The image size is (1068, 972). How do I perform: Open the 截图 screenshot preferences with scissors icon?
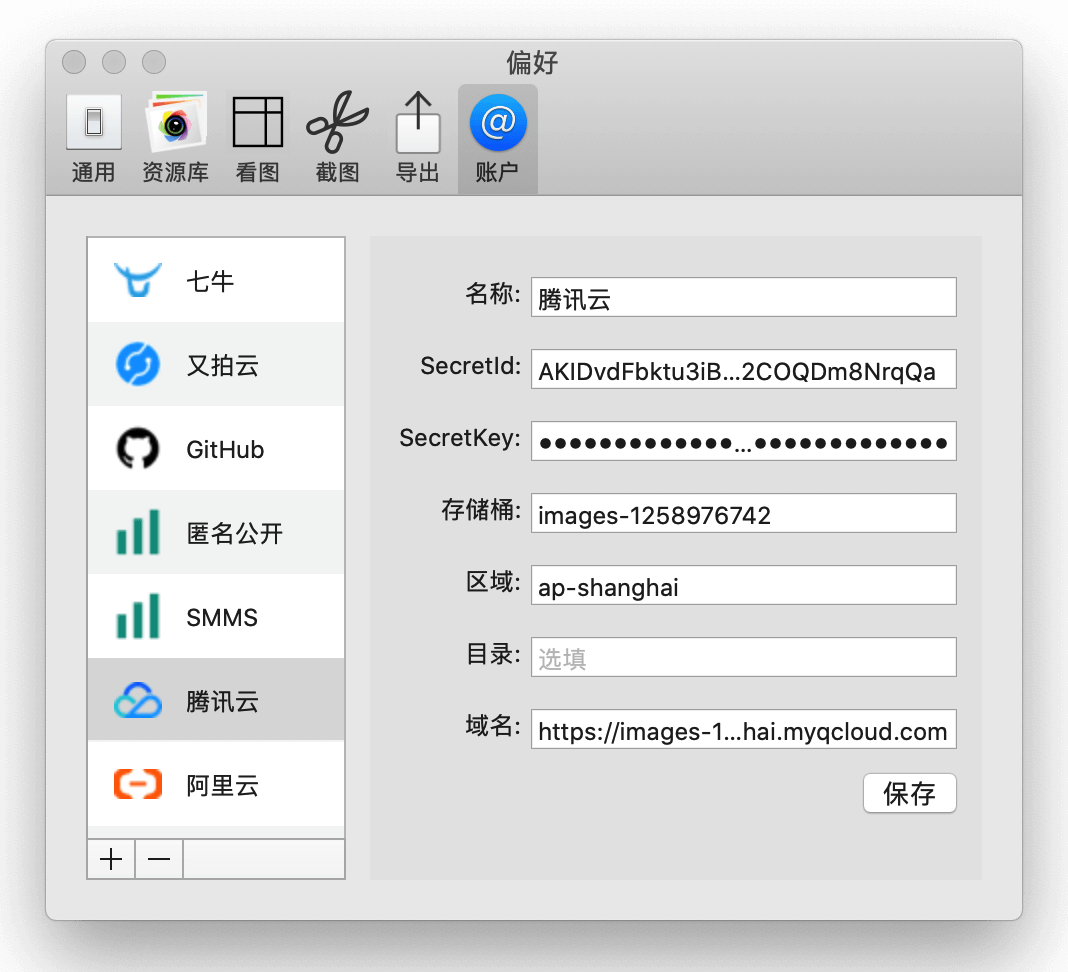pos(337,139)
